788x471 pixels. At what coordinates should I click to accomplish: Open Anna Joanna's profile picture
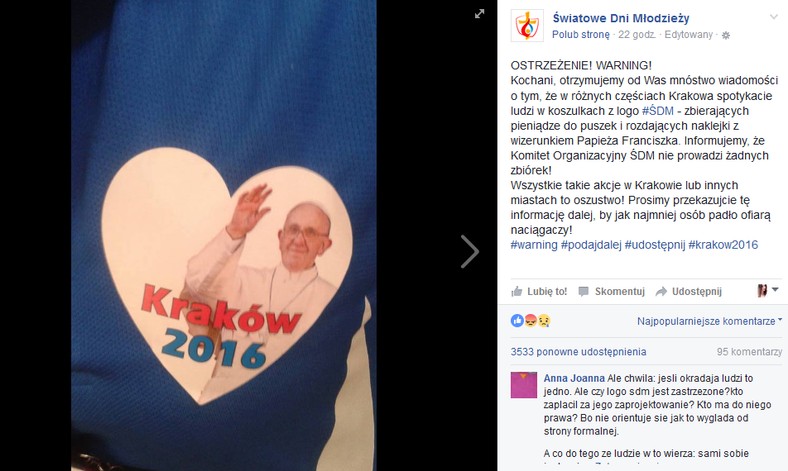coord(524,385)
